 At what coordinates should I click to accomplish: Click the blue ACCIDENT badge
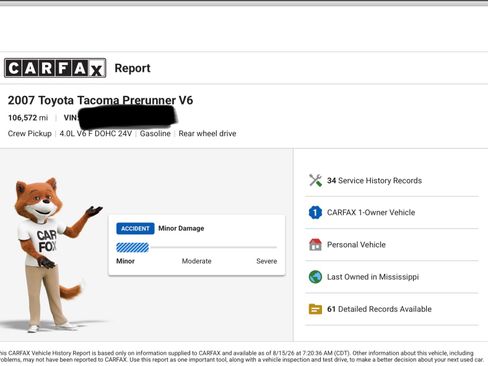point(135,228)
